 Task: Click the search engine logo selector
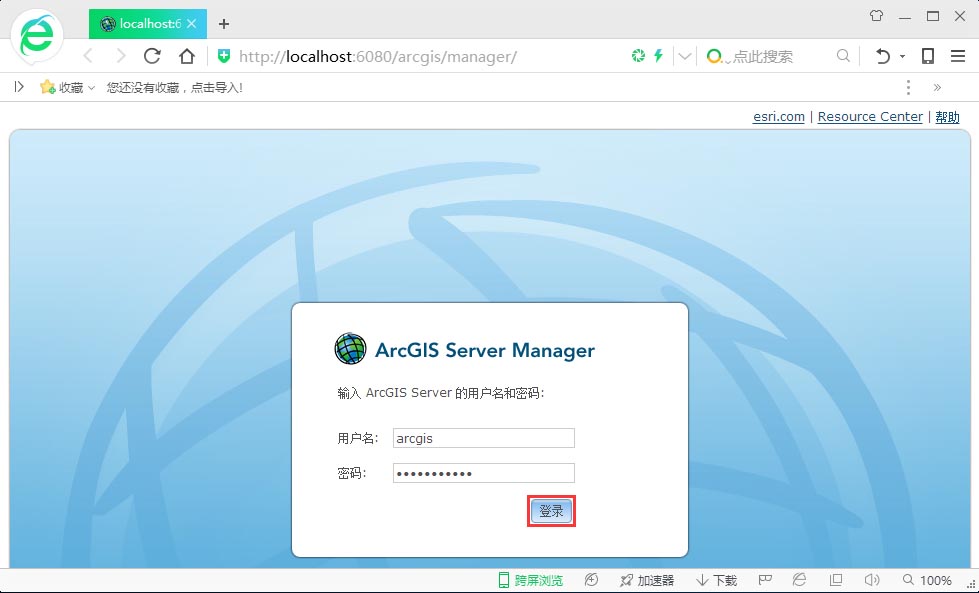point(715,56)
